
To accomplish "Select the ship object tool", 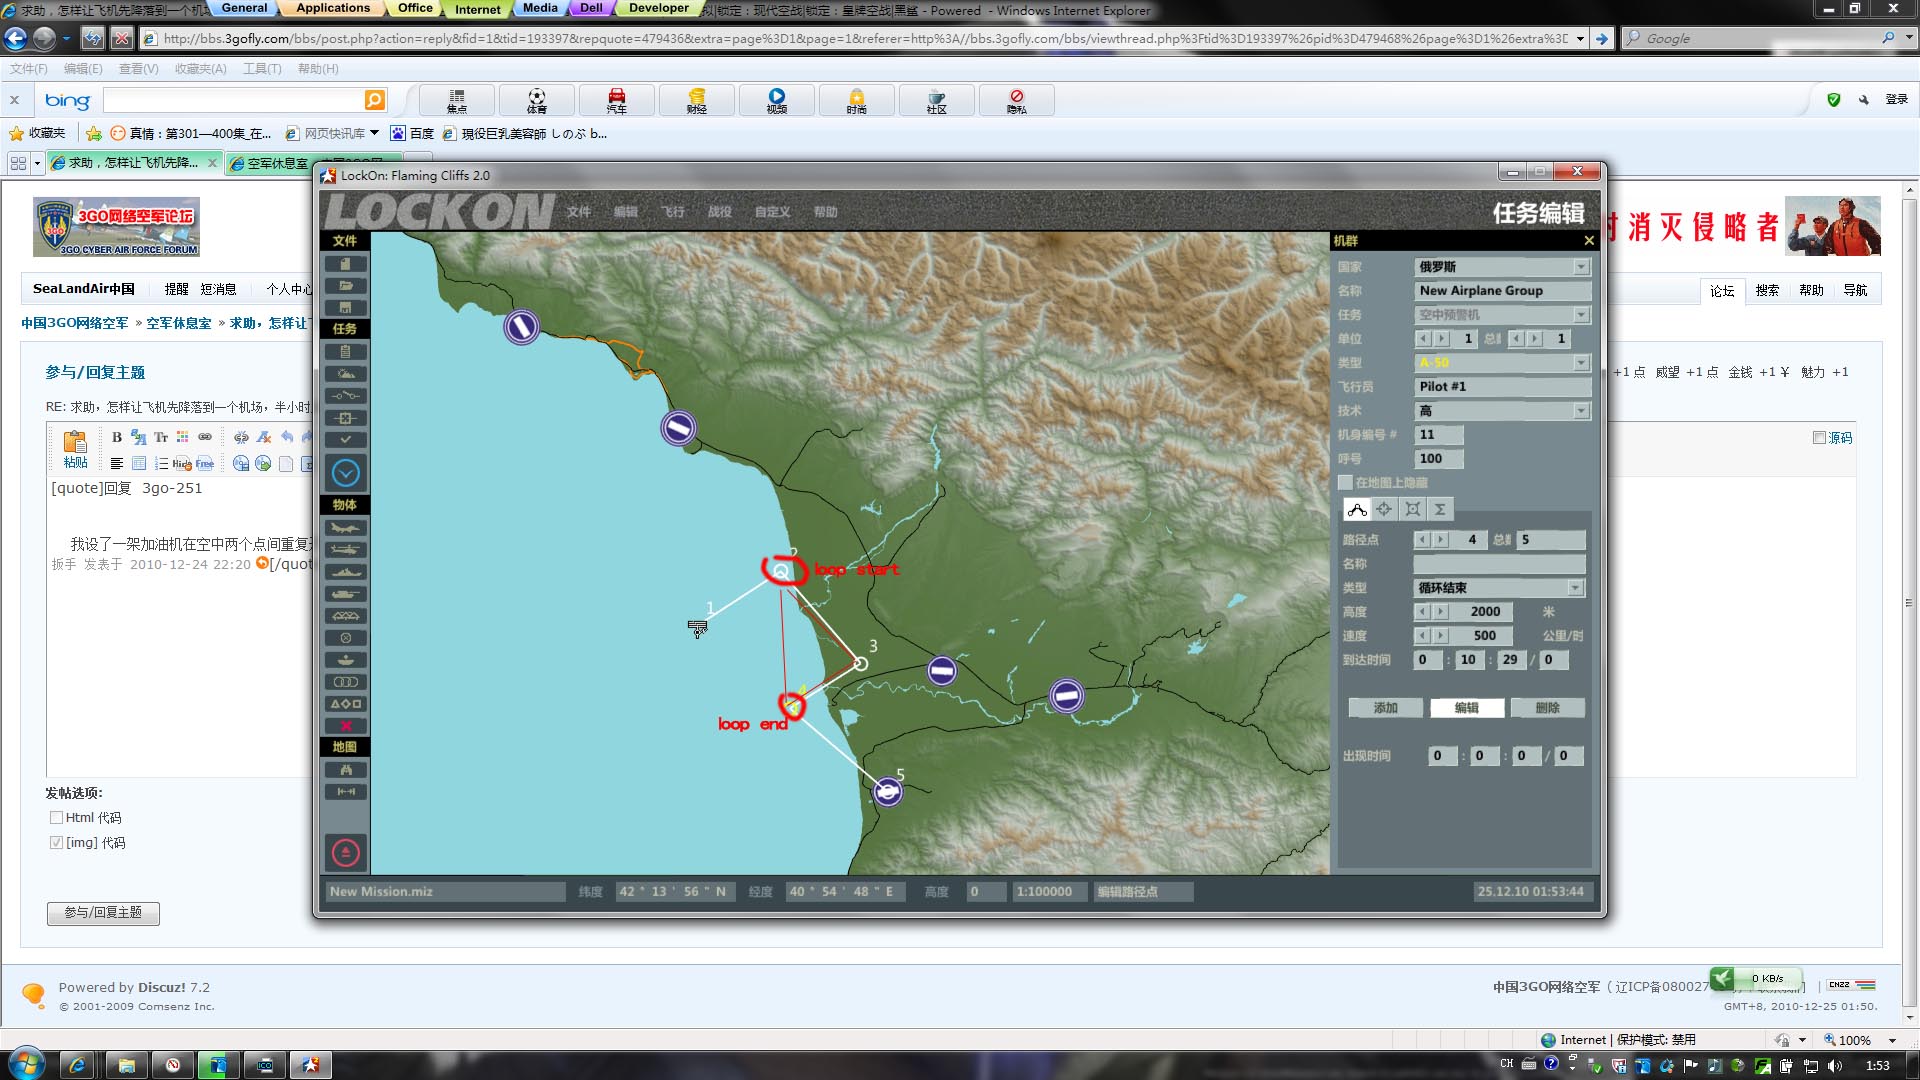I will (345, 572).
